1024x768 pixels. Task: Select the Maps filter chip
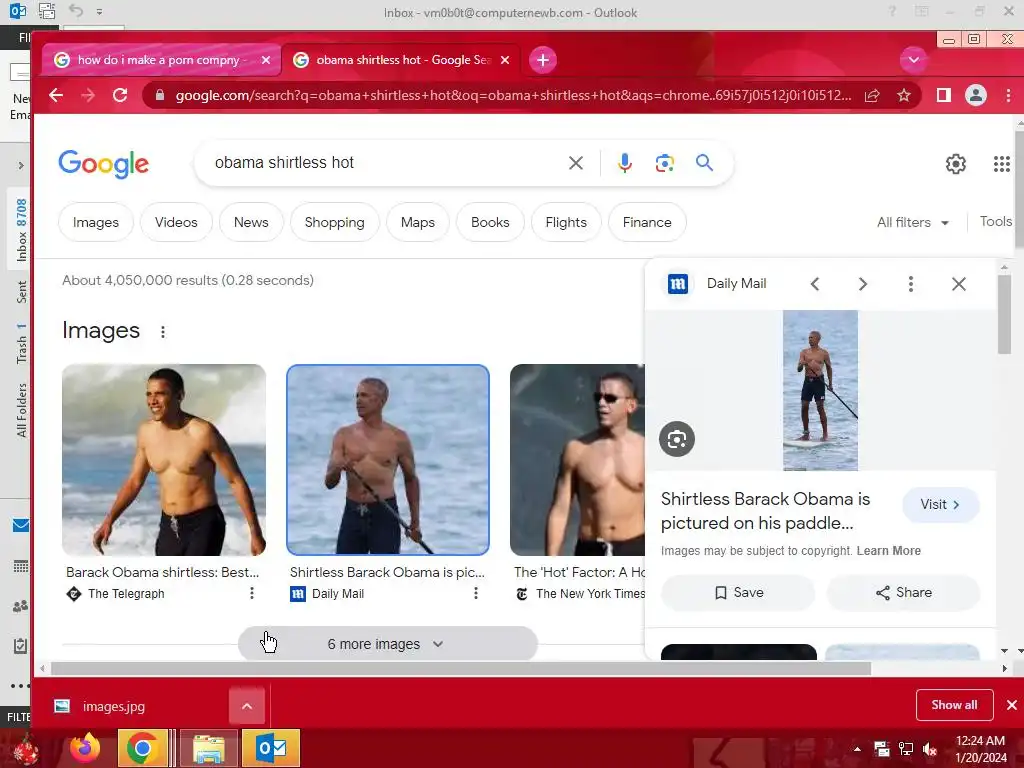[x=418, y=223]
